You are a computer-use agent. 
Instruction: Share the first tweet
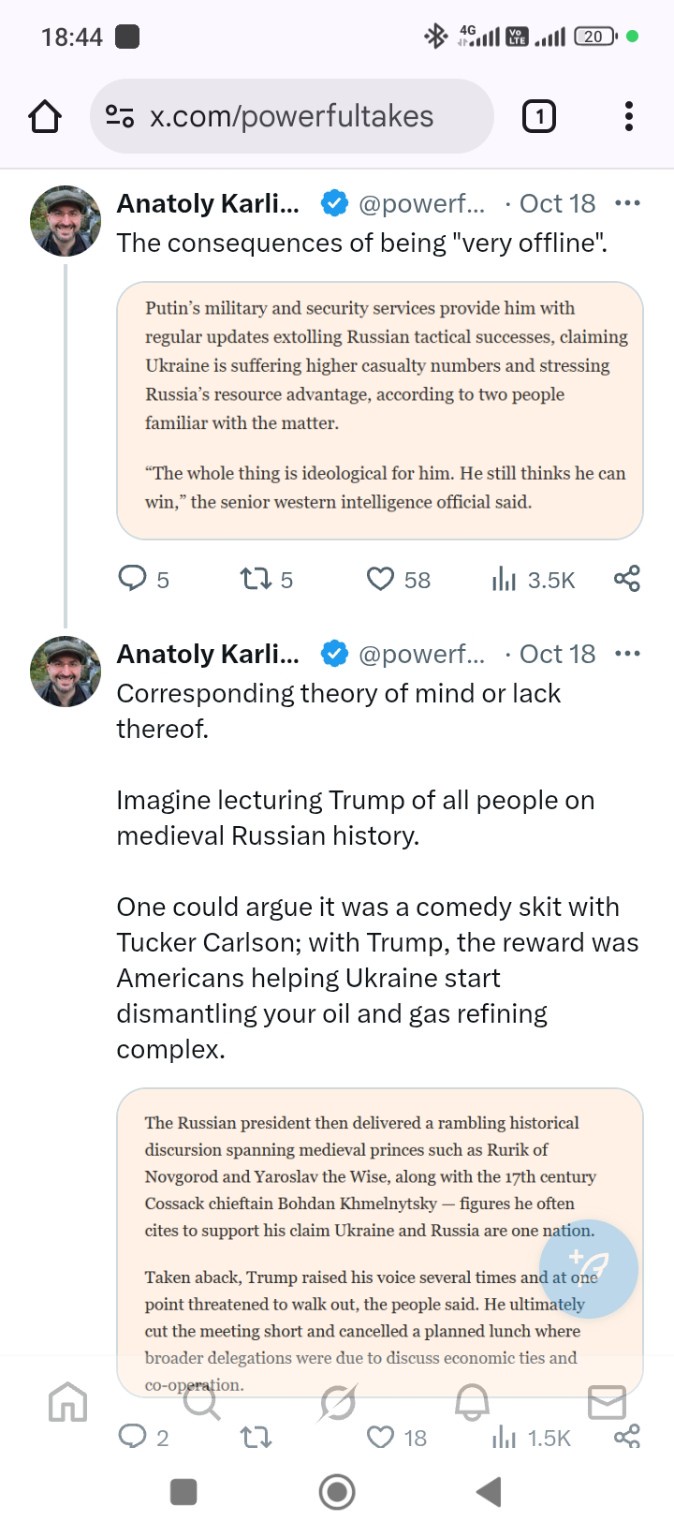pos(627,579)
